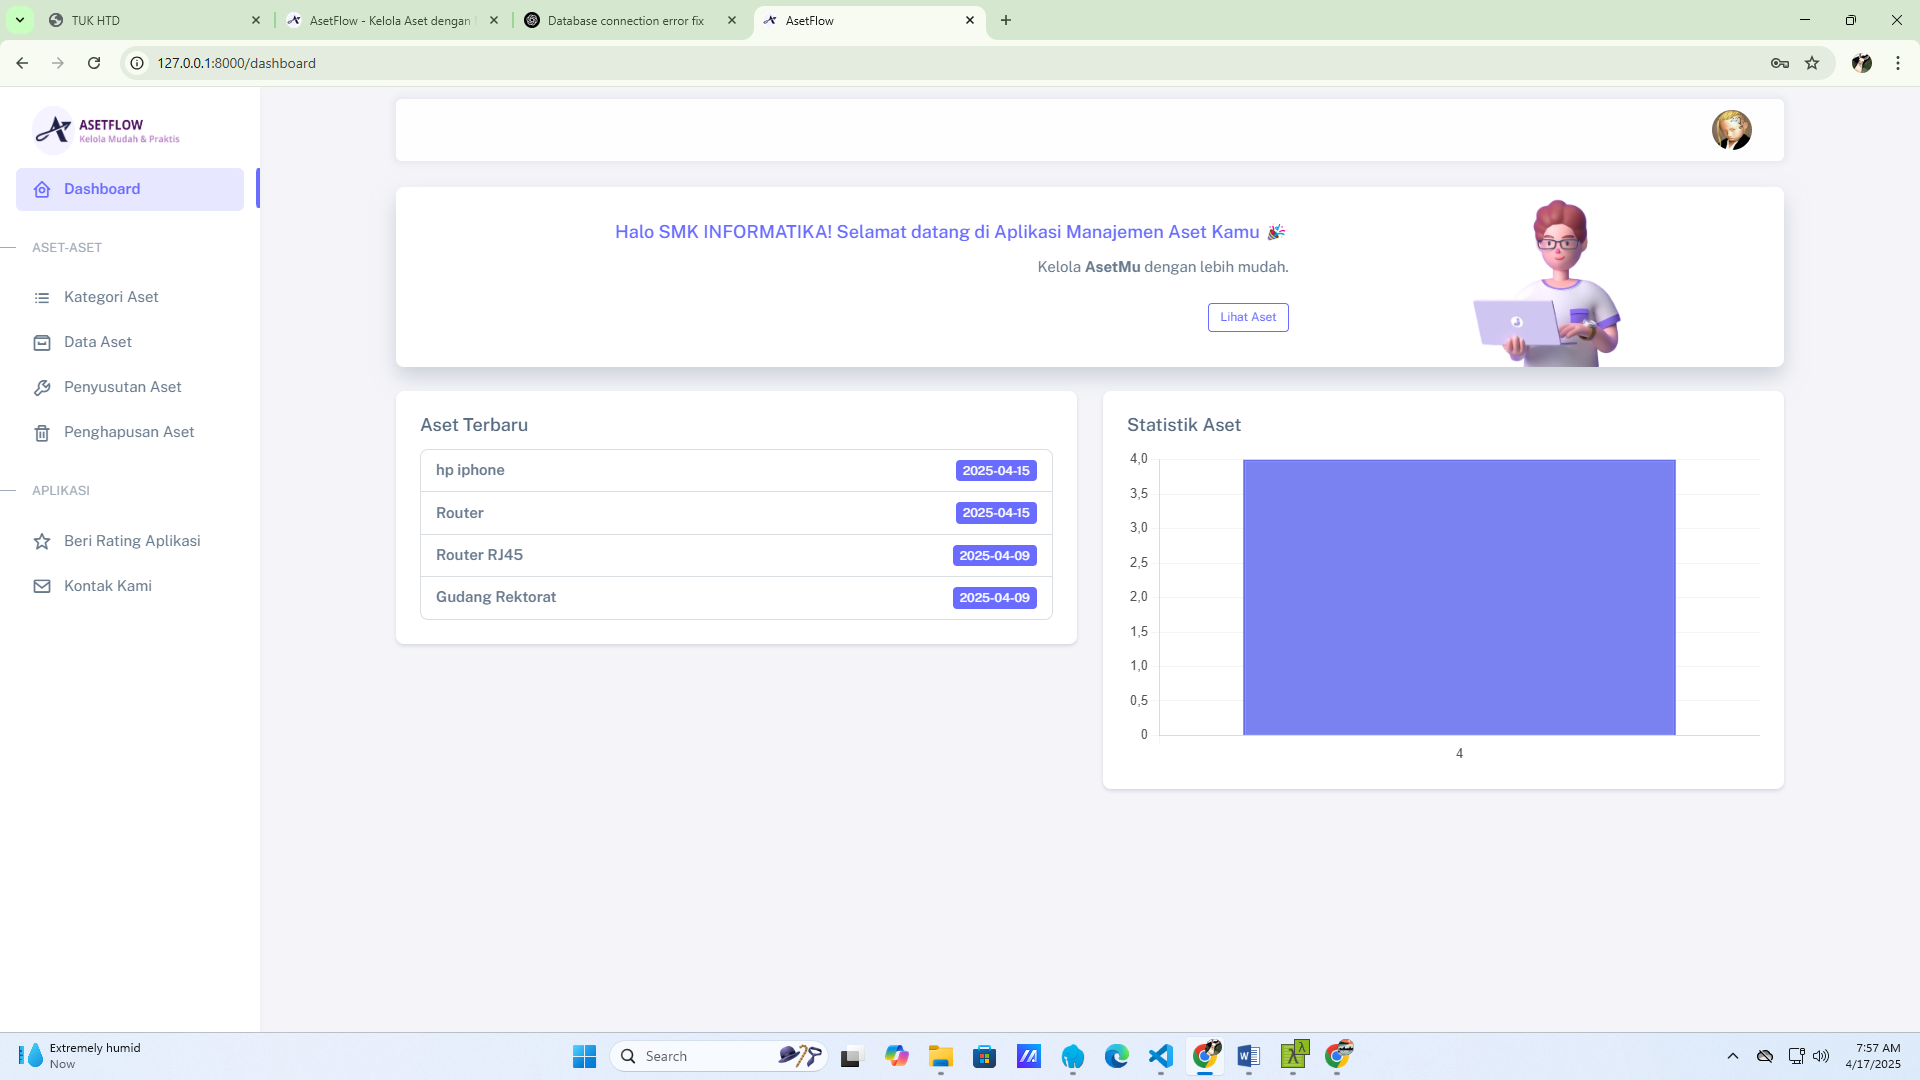Click the Beri Rating Aplikasi star icon

coord(42,542)
